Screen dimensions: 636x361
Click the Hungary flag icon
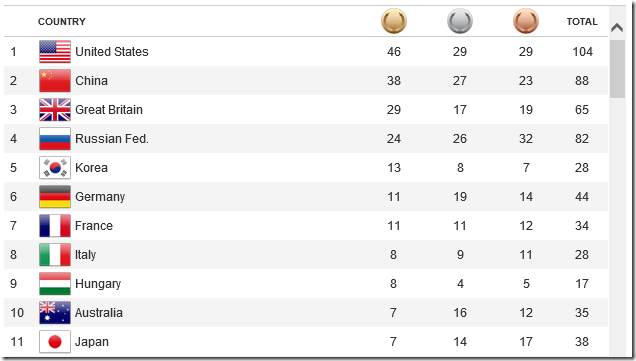click(x=55, y=284)
